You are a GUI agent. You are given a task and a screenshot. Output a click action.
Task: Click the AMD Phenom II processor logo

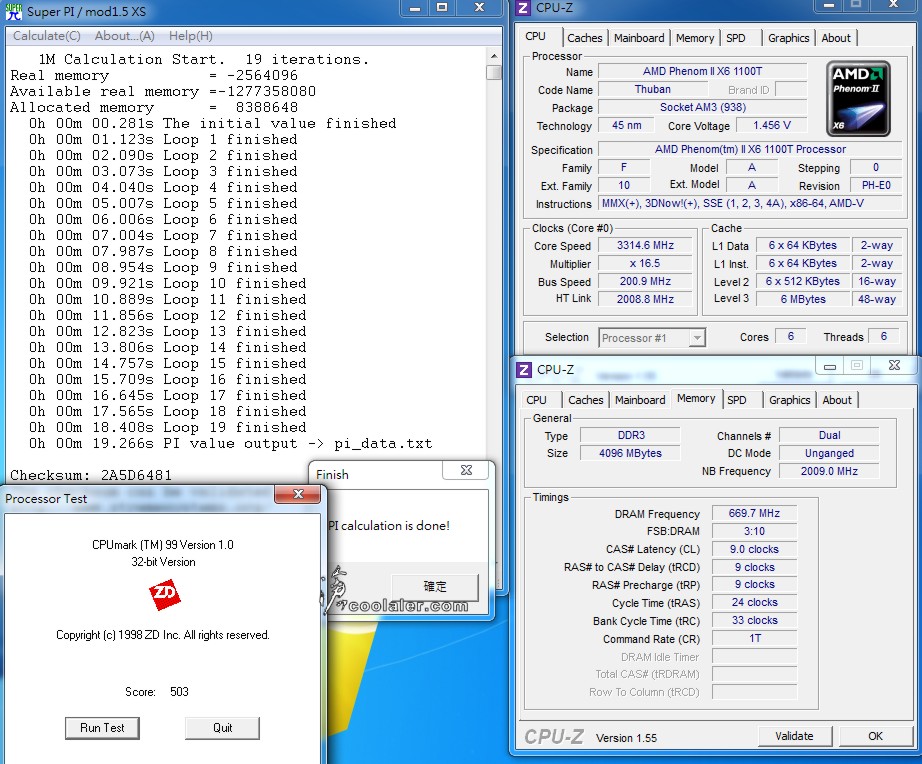(x=858, y=98)
